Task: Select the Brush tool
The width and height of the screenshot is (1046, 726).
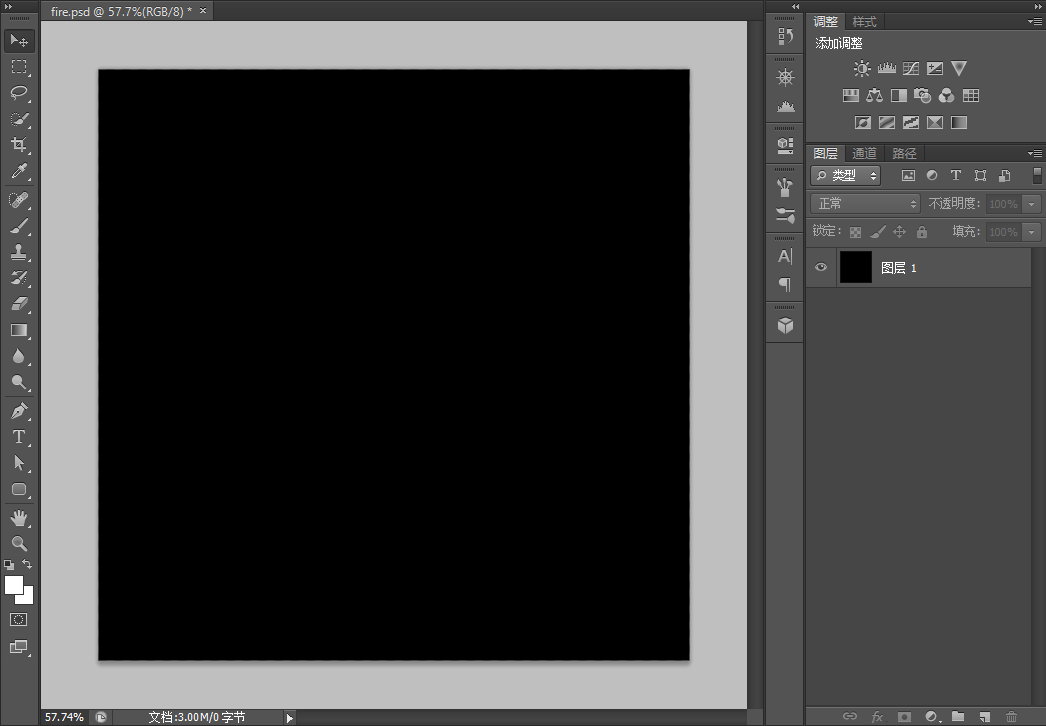Action: 19,226
